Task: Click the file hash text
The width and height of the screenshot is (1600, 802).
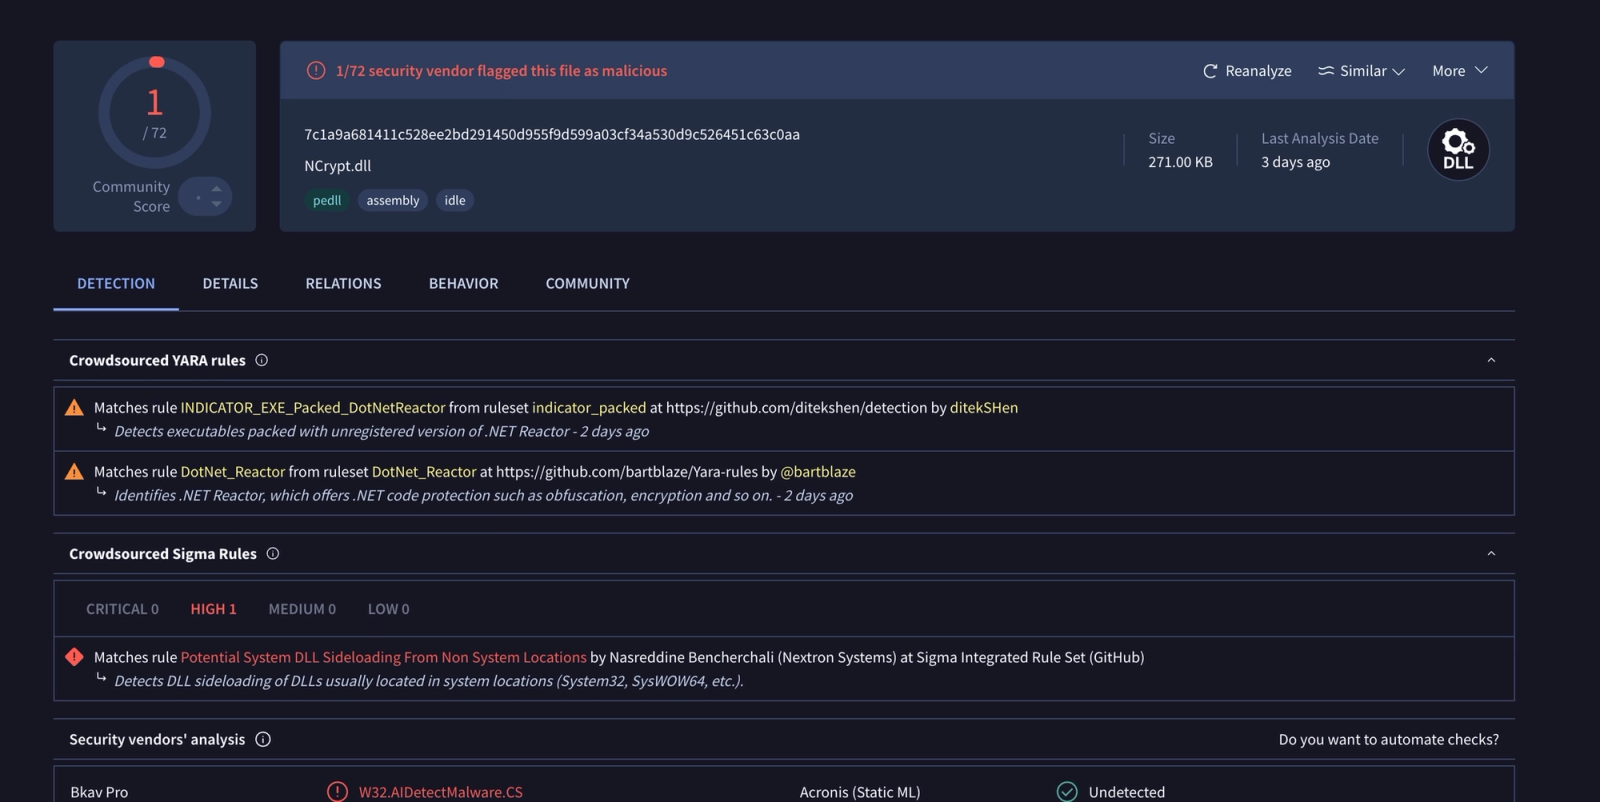Action: tap(552, 135)
